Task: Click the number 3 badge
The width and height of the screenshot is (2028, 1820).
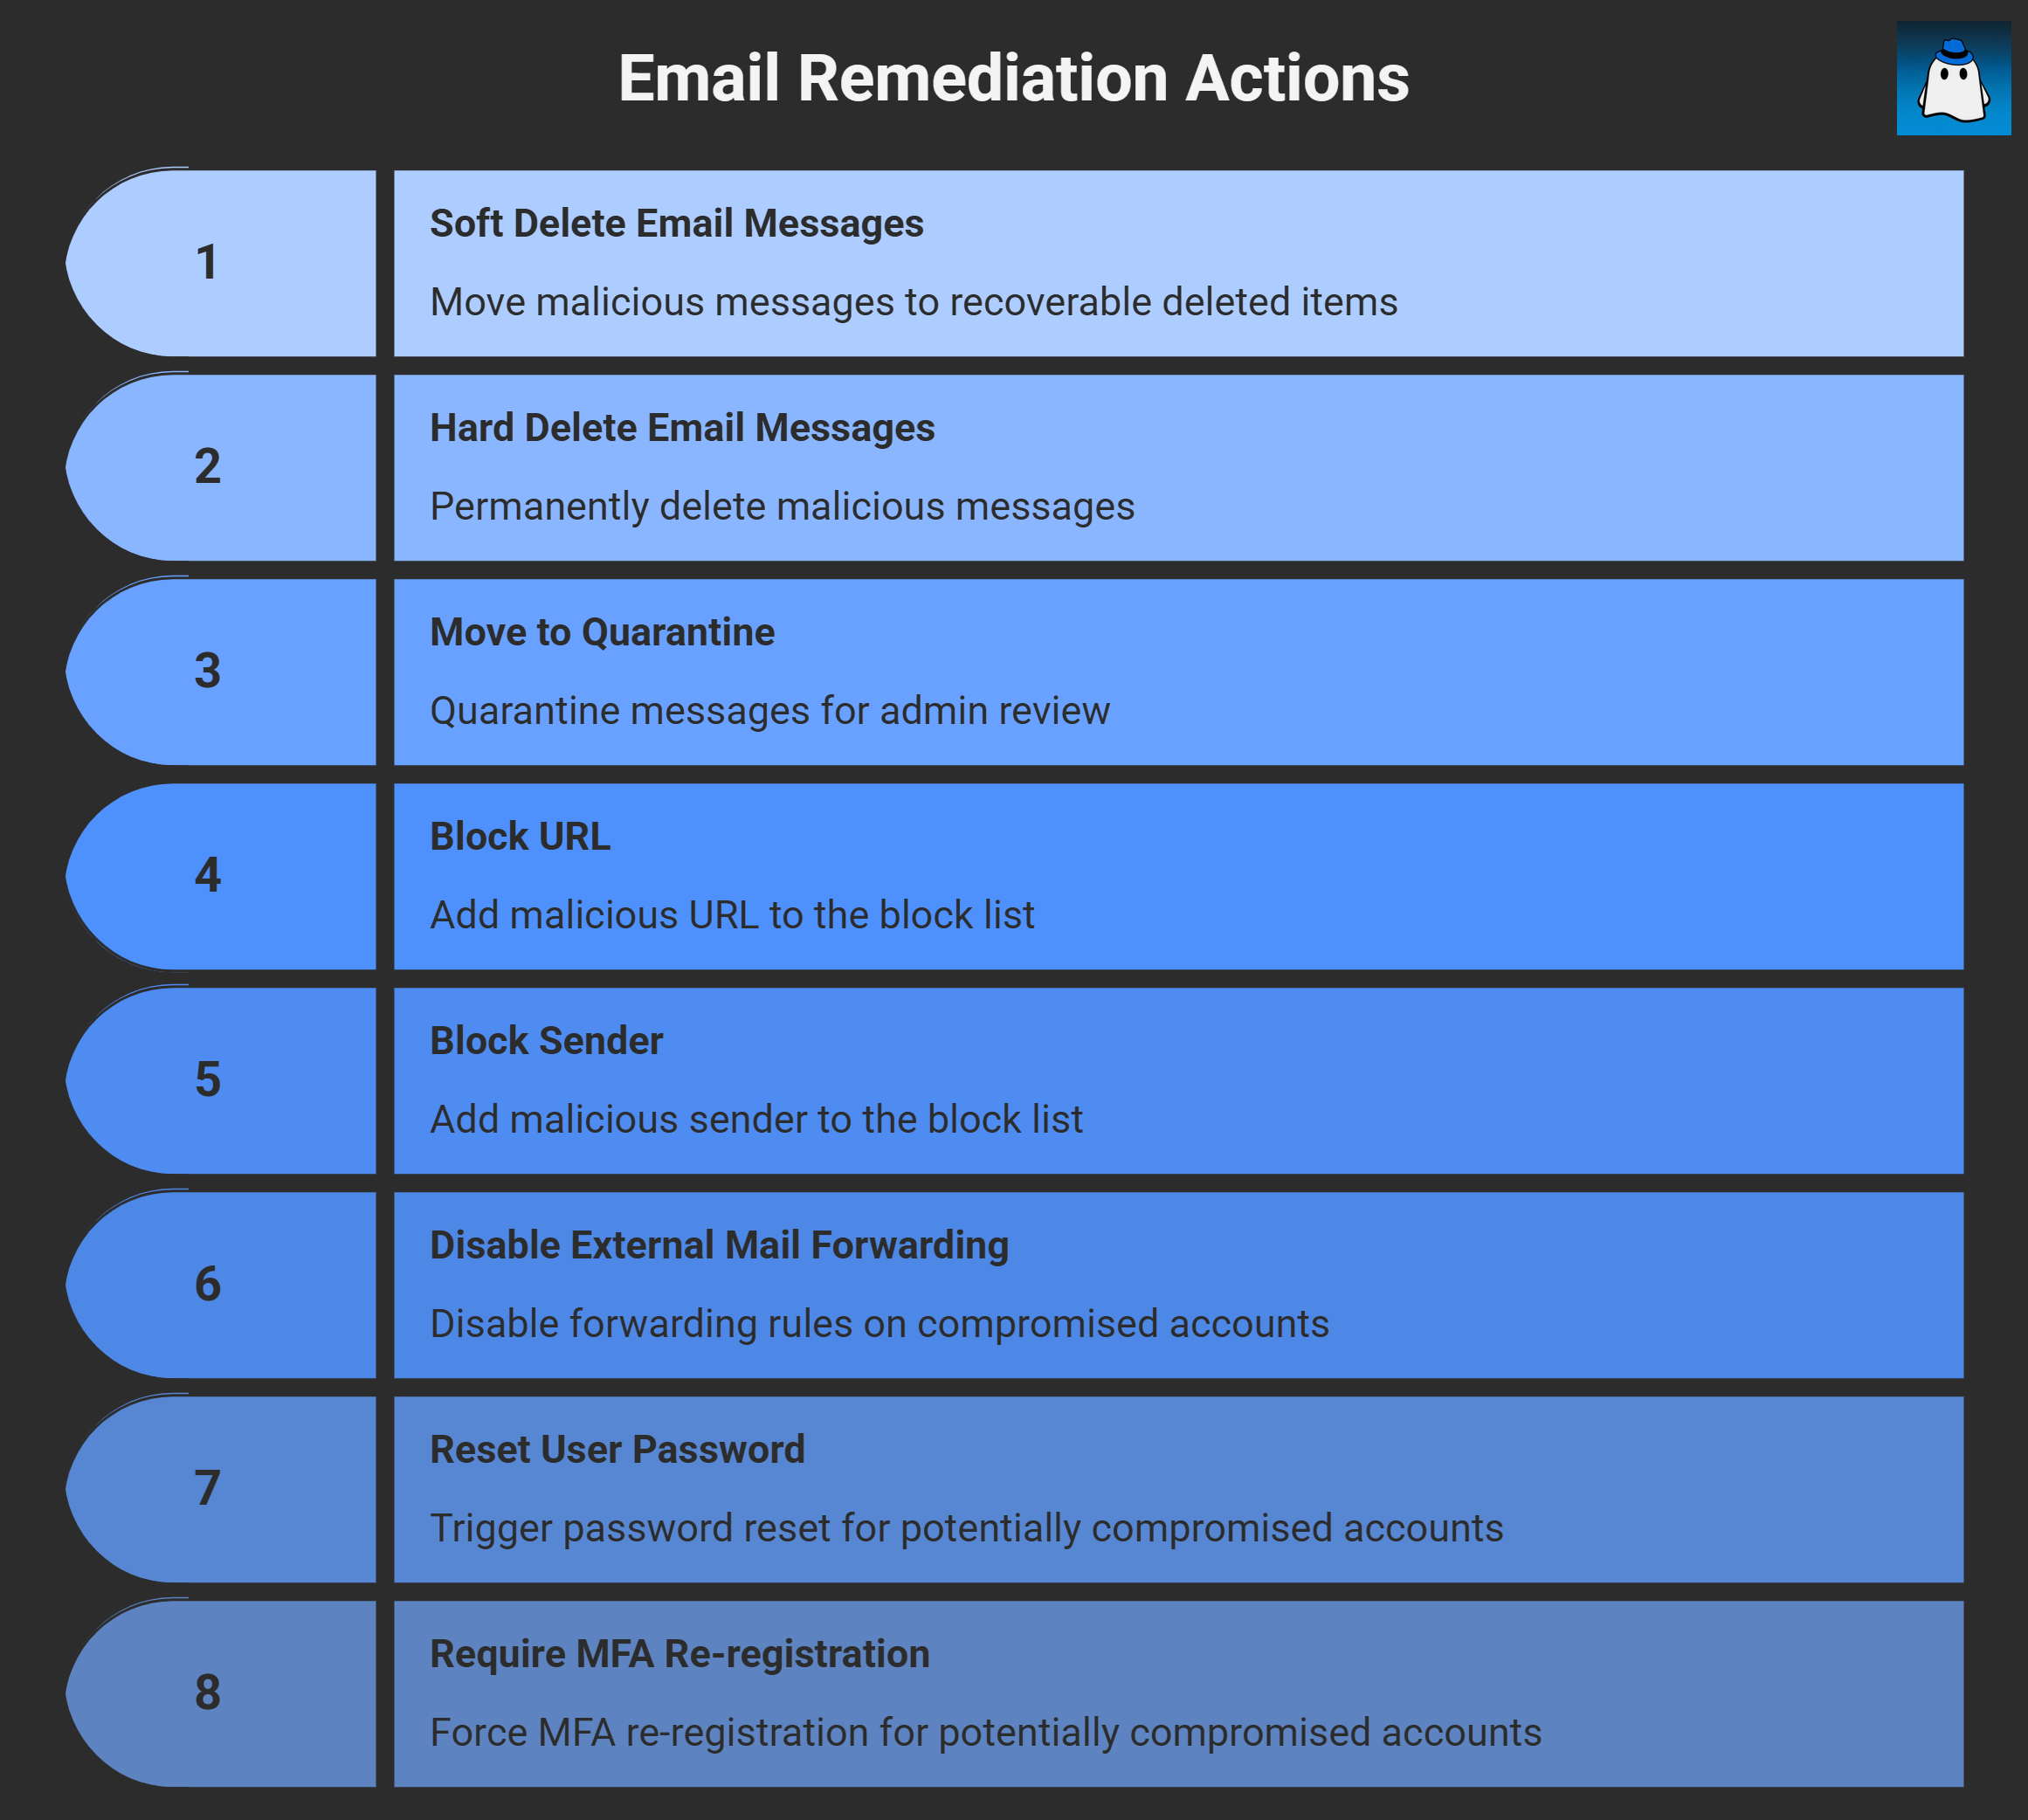Action: (221, 671)
